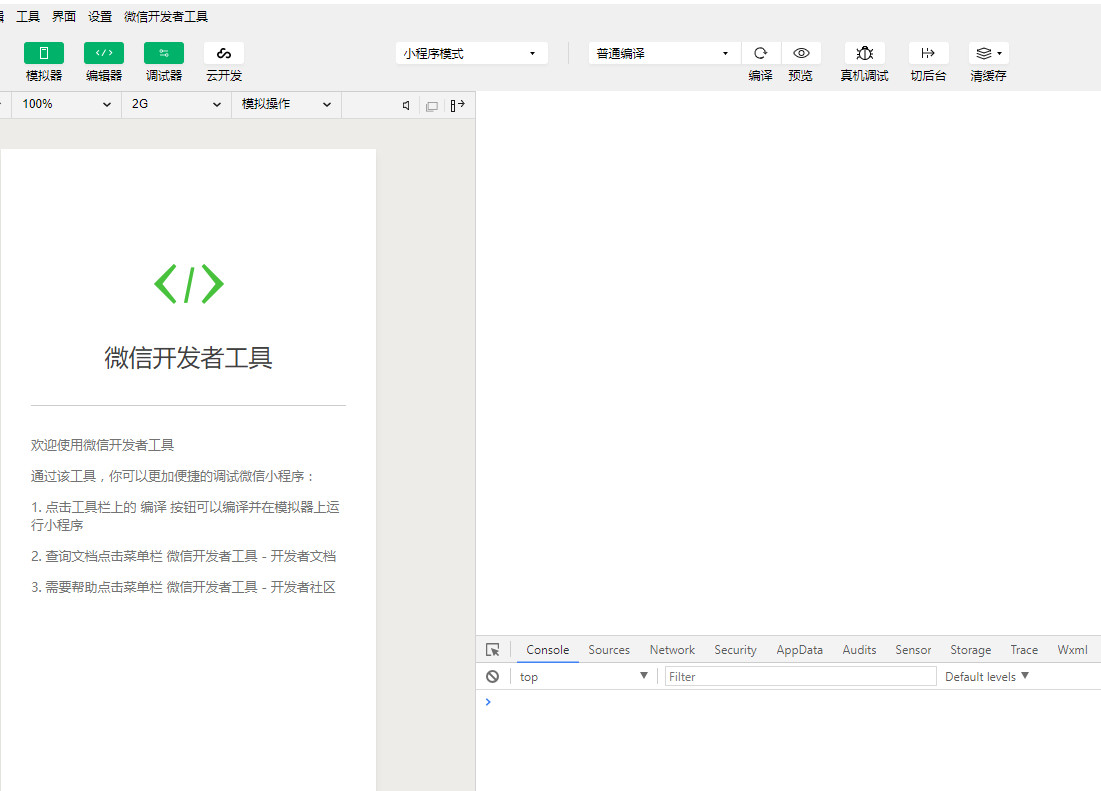
Task: Open the 普通编译 compile mode dropdown
Action: pyautogui.click(x=664, y=53)
